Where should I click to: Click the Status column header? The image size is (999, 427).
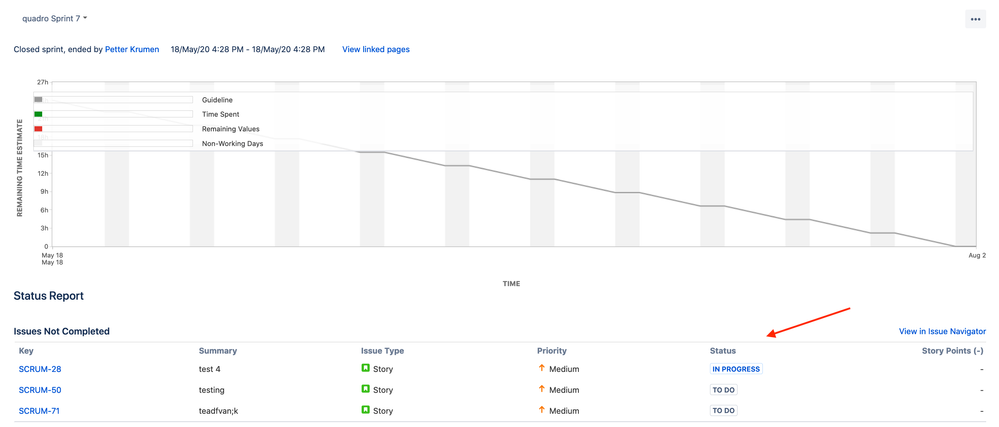coord(722,351)
